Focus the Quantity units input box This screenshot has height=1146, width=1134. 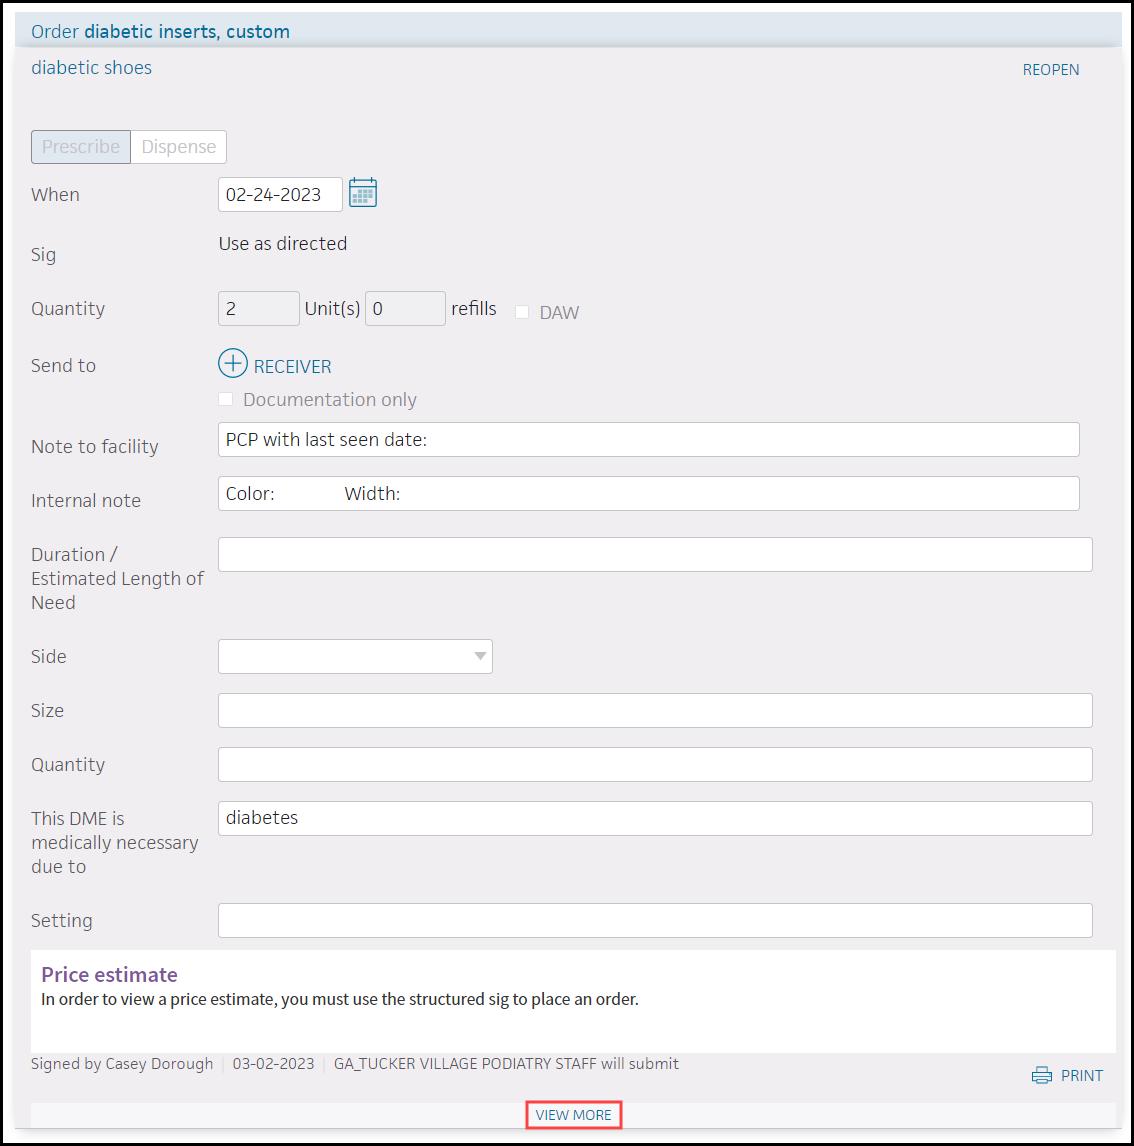(x=259, y=308)
